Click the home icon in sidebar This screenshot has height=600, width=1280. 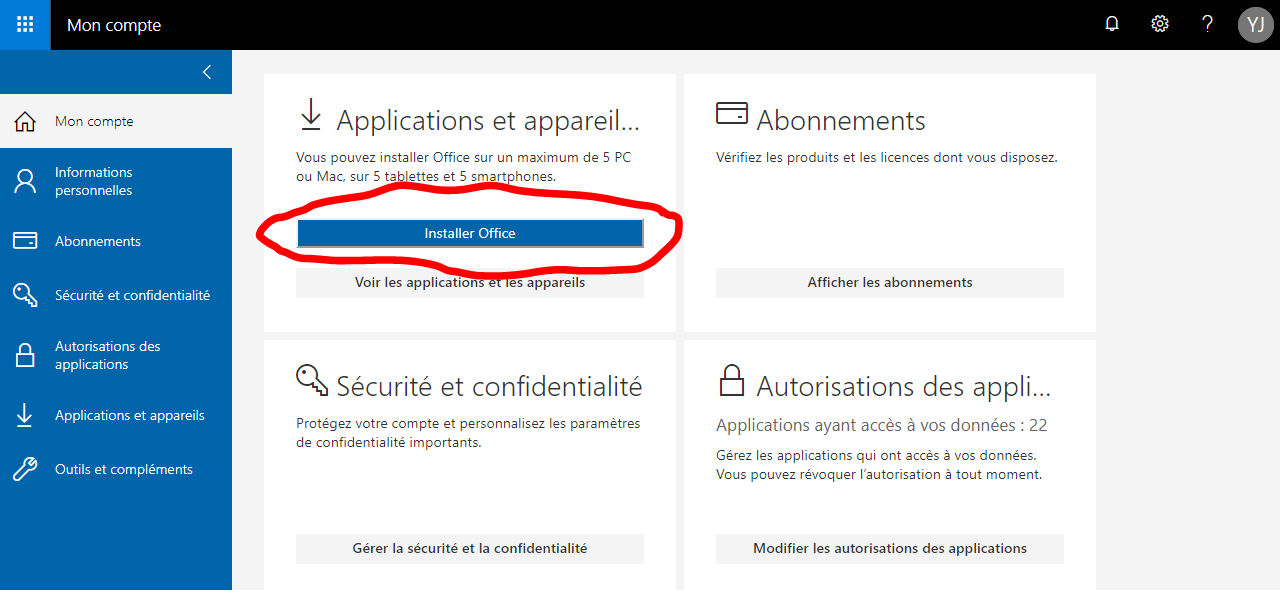tap(25, 122)
